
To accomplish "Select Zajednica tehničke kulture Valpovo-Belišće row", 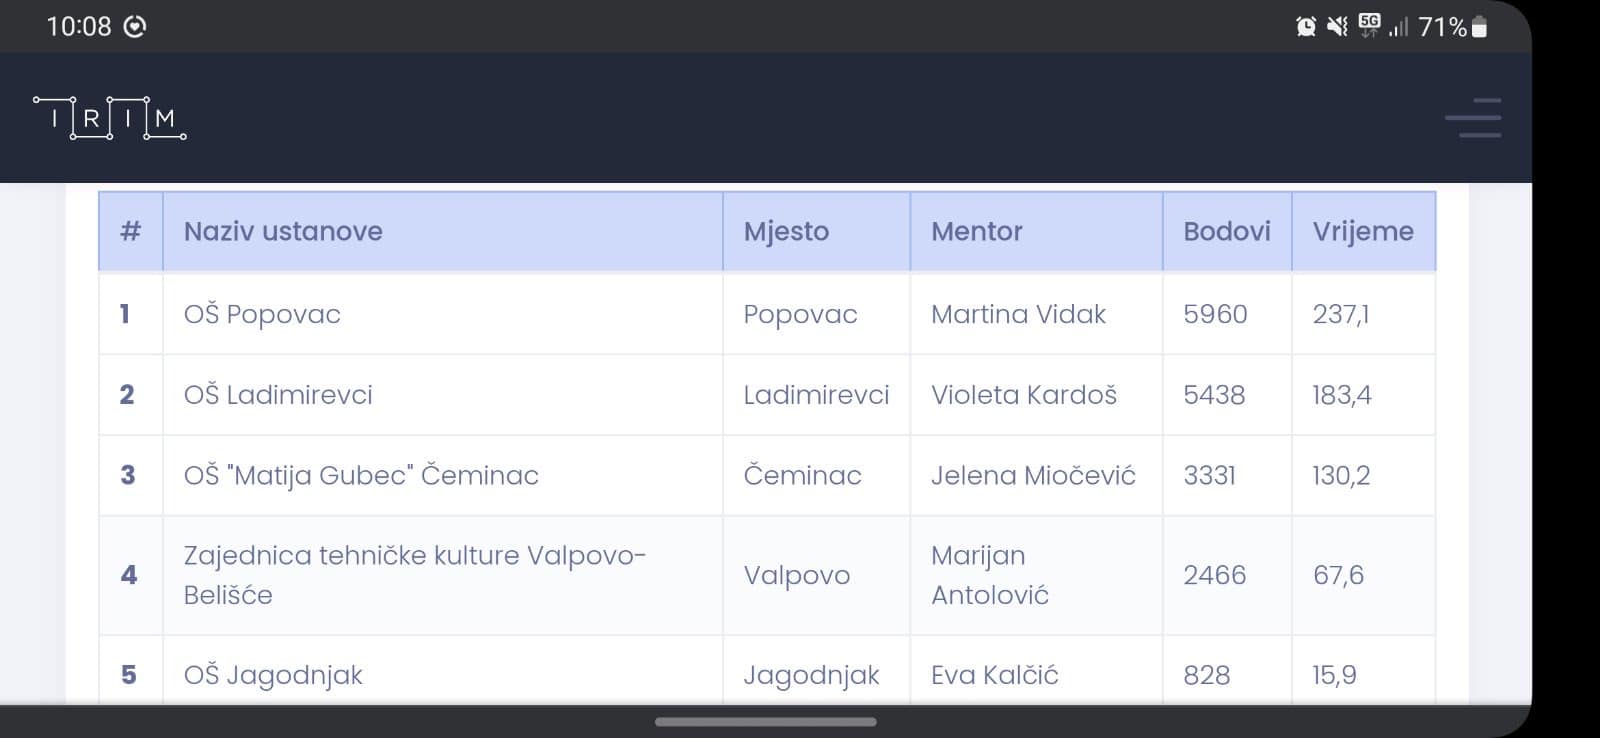I will click(x=767, y=575).
